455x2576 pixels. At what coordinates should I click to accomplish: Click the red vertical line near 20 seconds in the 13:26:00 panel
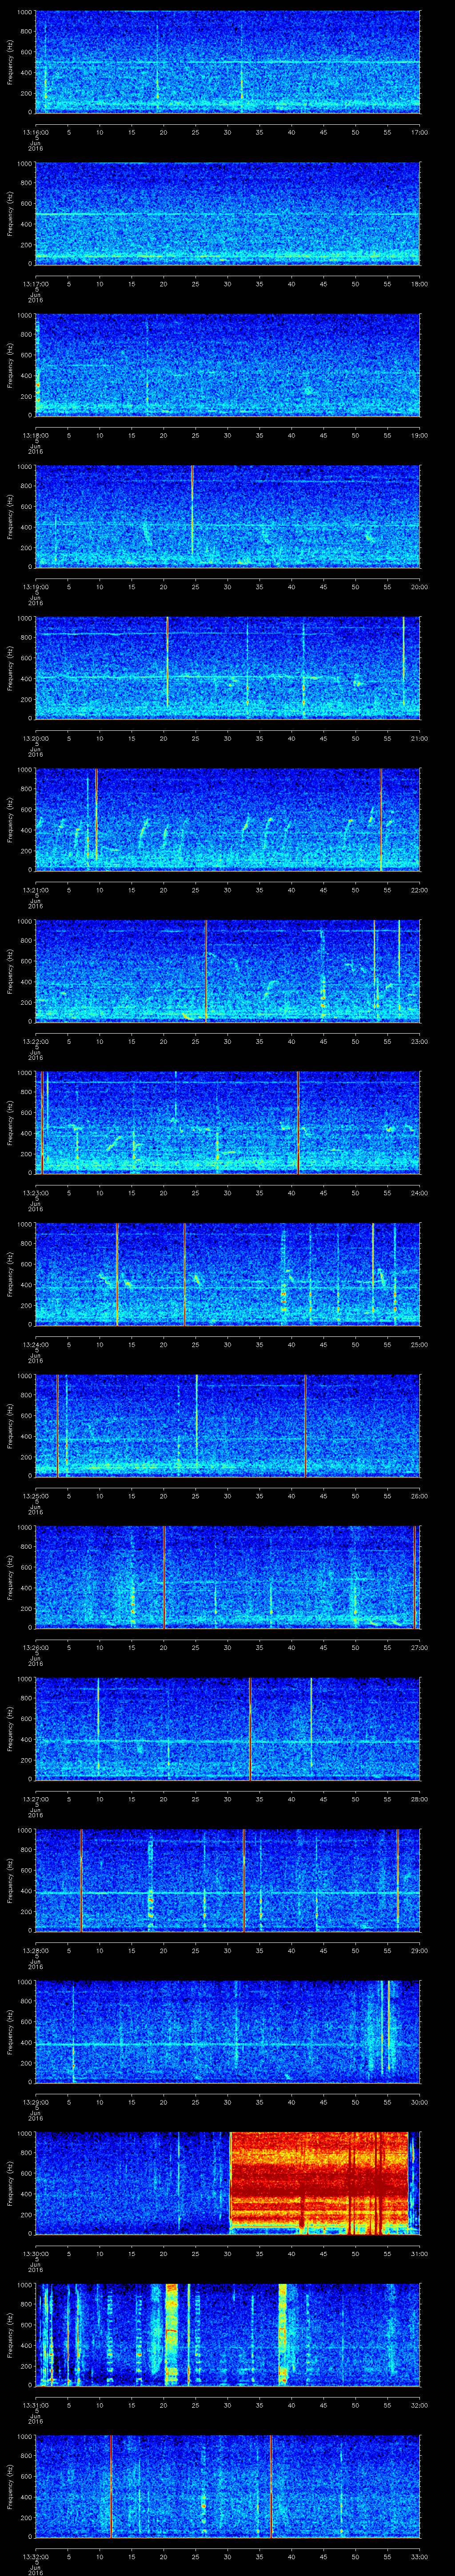(x=164, y=1577)
